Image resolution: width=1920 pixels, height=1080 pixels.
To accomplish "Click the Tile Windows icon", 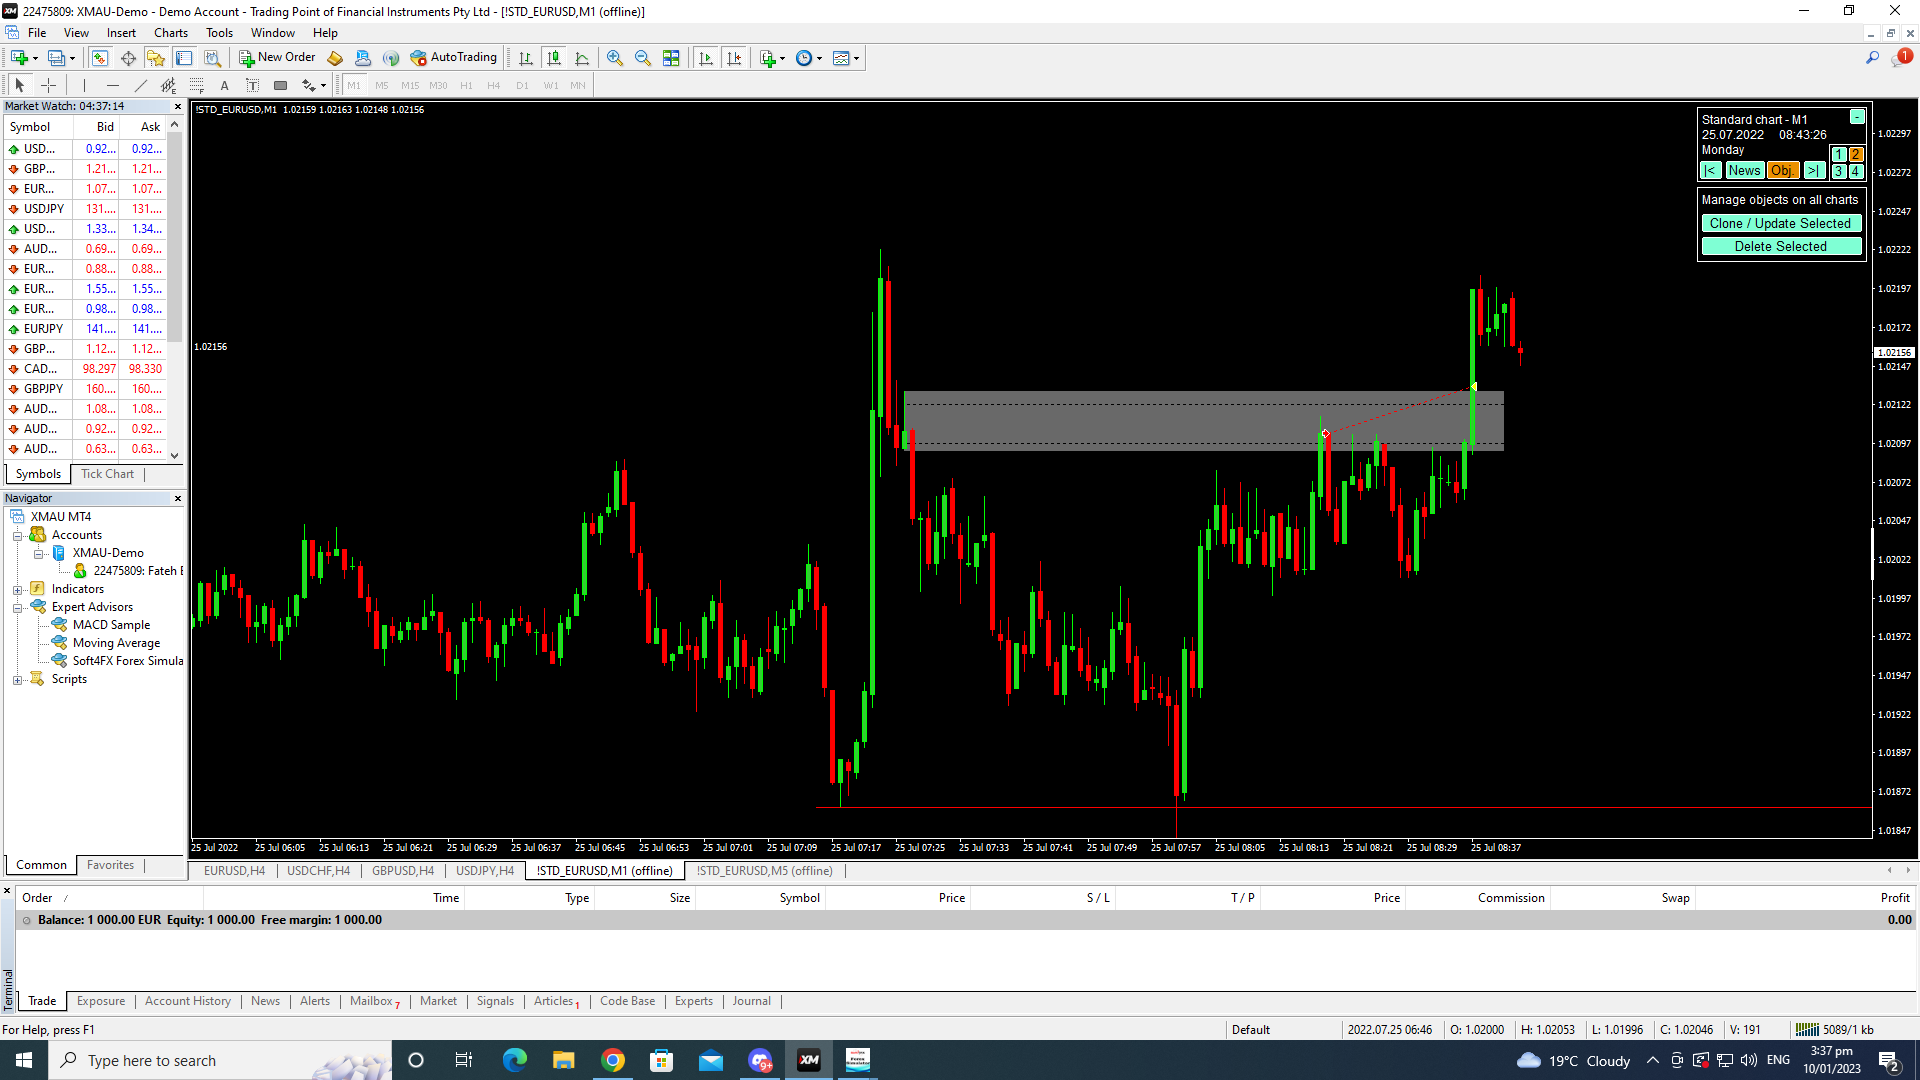I will [671, 58].
